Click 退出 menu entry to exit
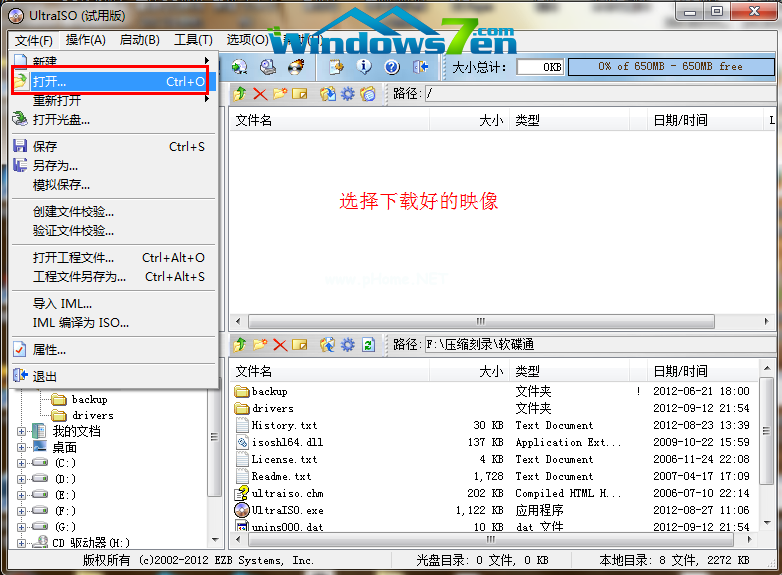The width and height of the screenshot is (782, 575). [45, 376]
